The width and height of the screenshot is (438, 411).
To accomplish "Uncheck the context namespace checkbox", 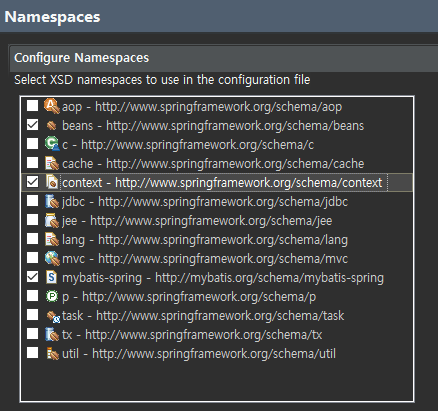I will pos(32,182).
